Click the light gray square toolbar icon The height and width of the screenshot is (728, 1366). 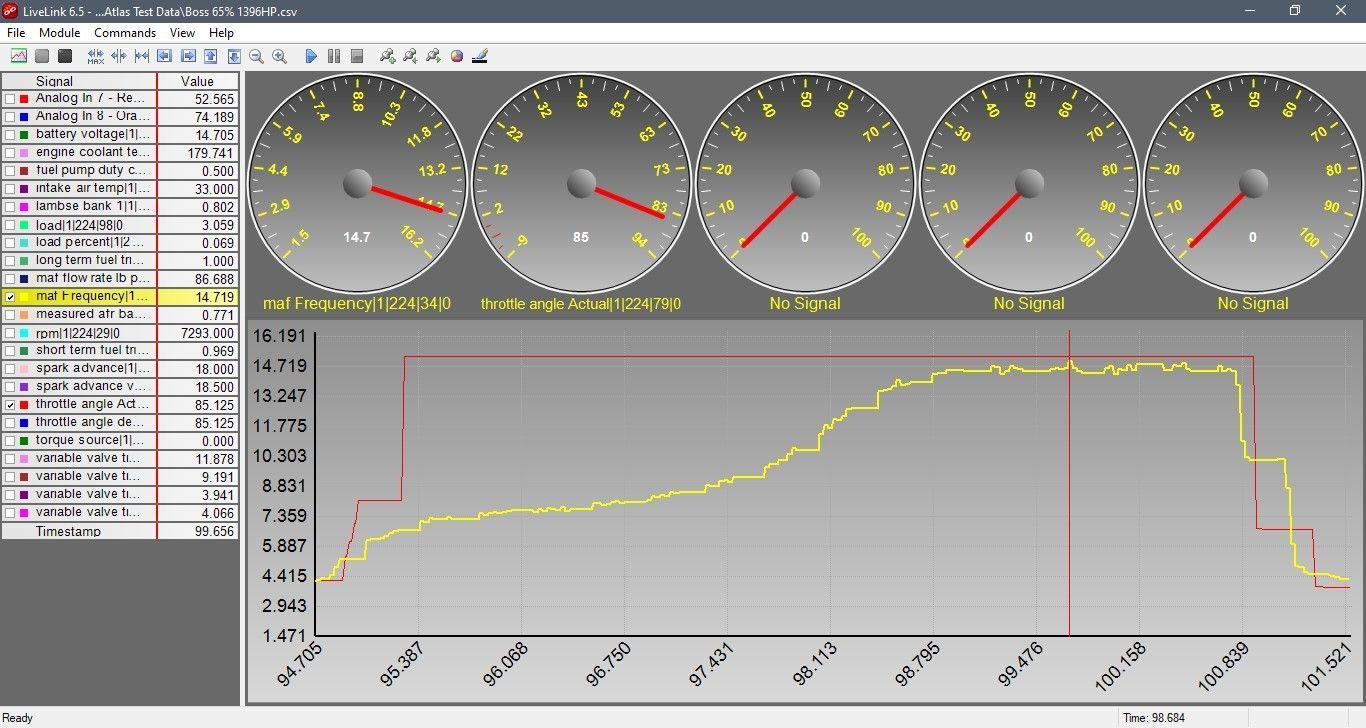pyautogui.click(x=42, y=56)
